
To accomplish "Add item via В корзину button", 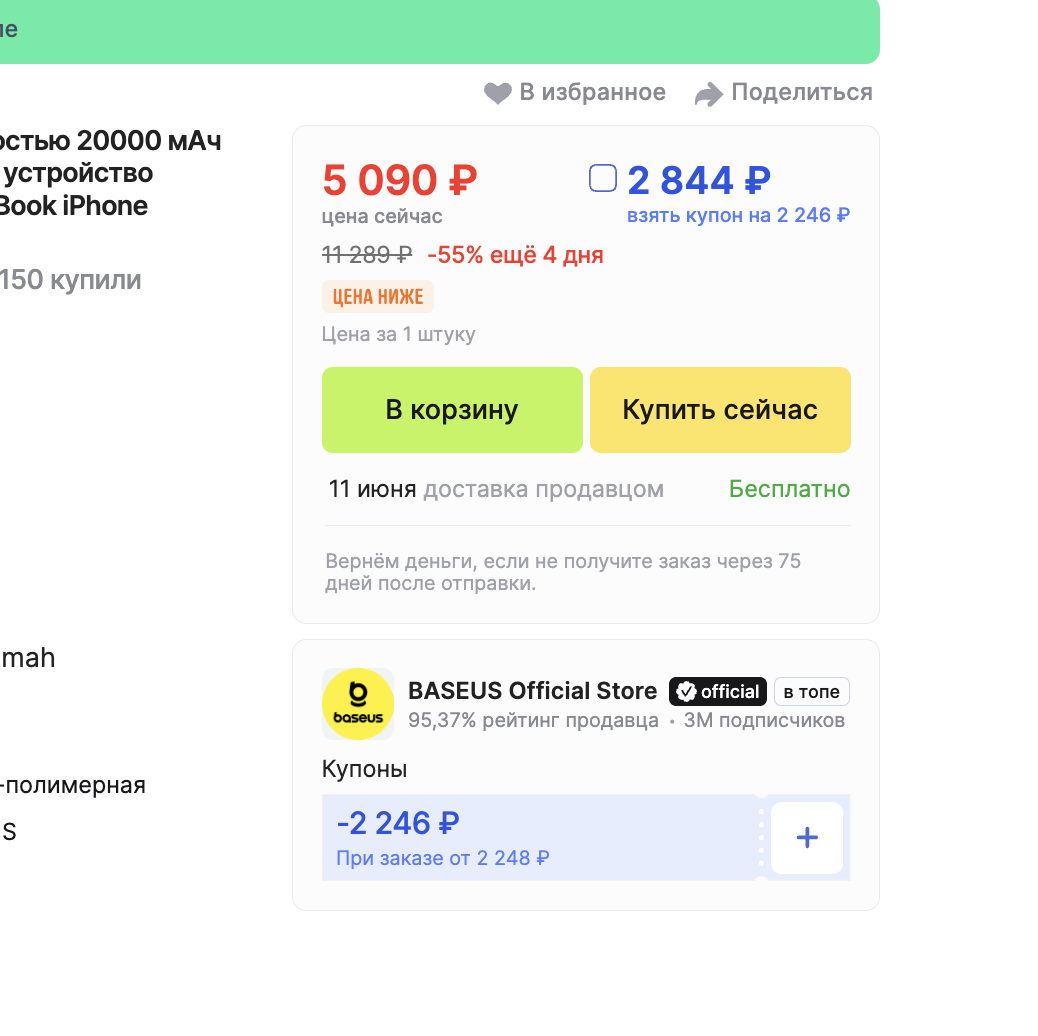I will point(452,410).
